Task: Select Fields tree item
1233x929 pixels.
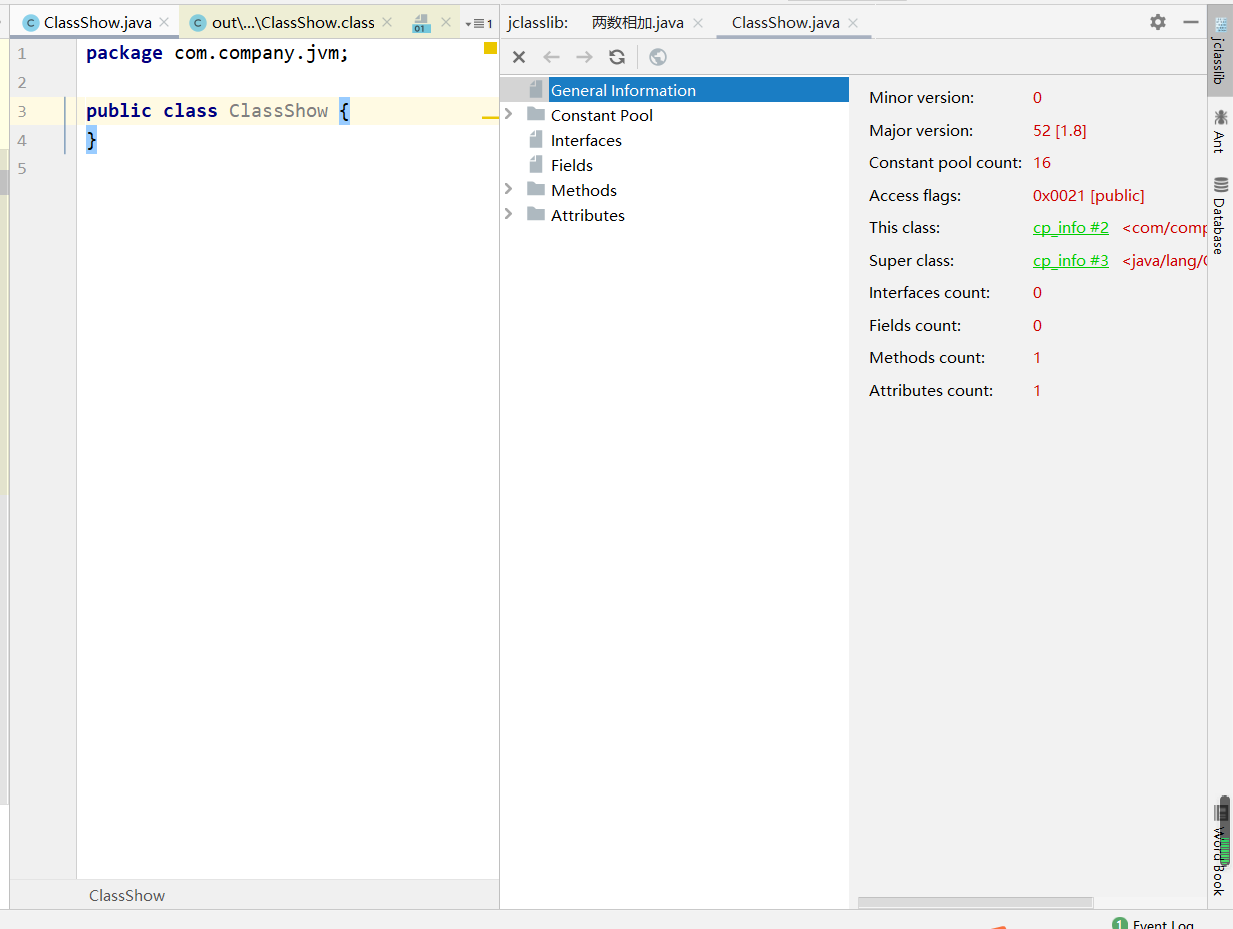Action: point(572,165)
